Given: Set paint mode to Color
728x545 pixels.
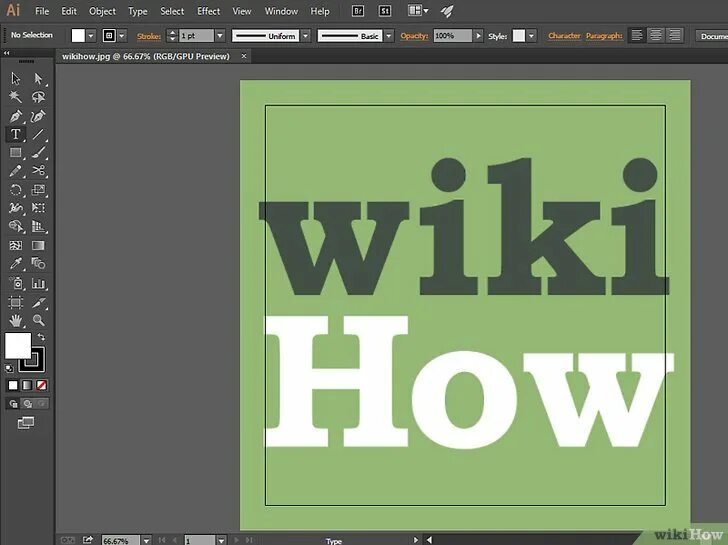Looking at the screenshot, I should tap(13, 385).
